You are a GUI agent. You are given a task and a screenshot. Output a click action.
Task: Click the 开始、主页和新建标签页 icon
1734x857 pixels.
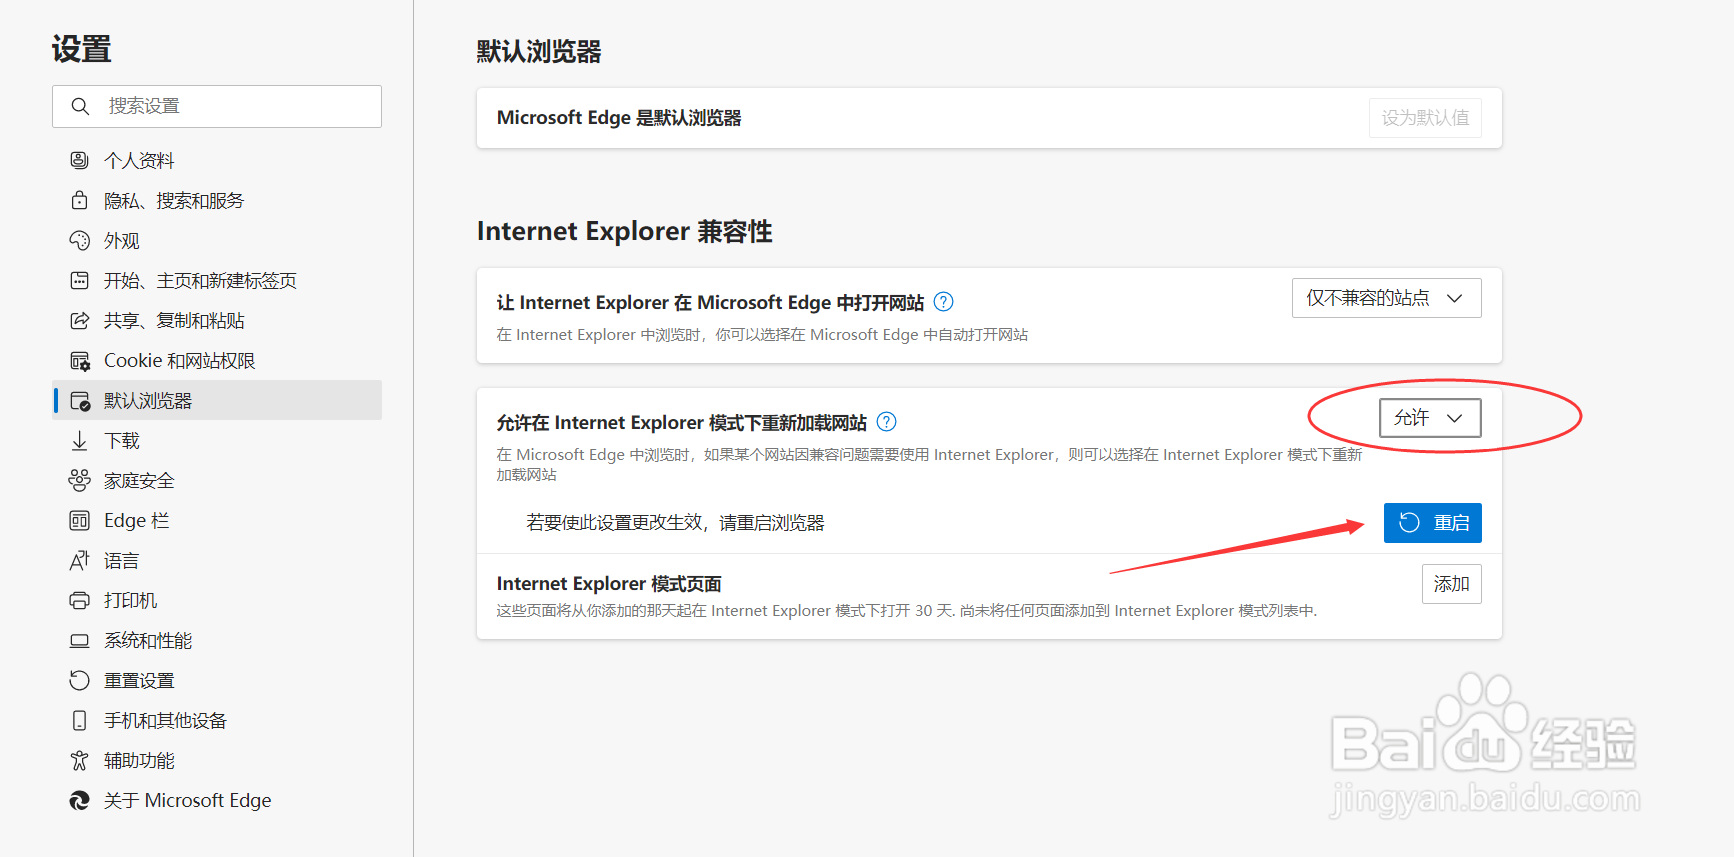click(x=79, y=280)
